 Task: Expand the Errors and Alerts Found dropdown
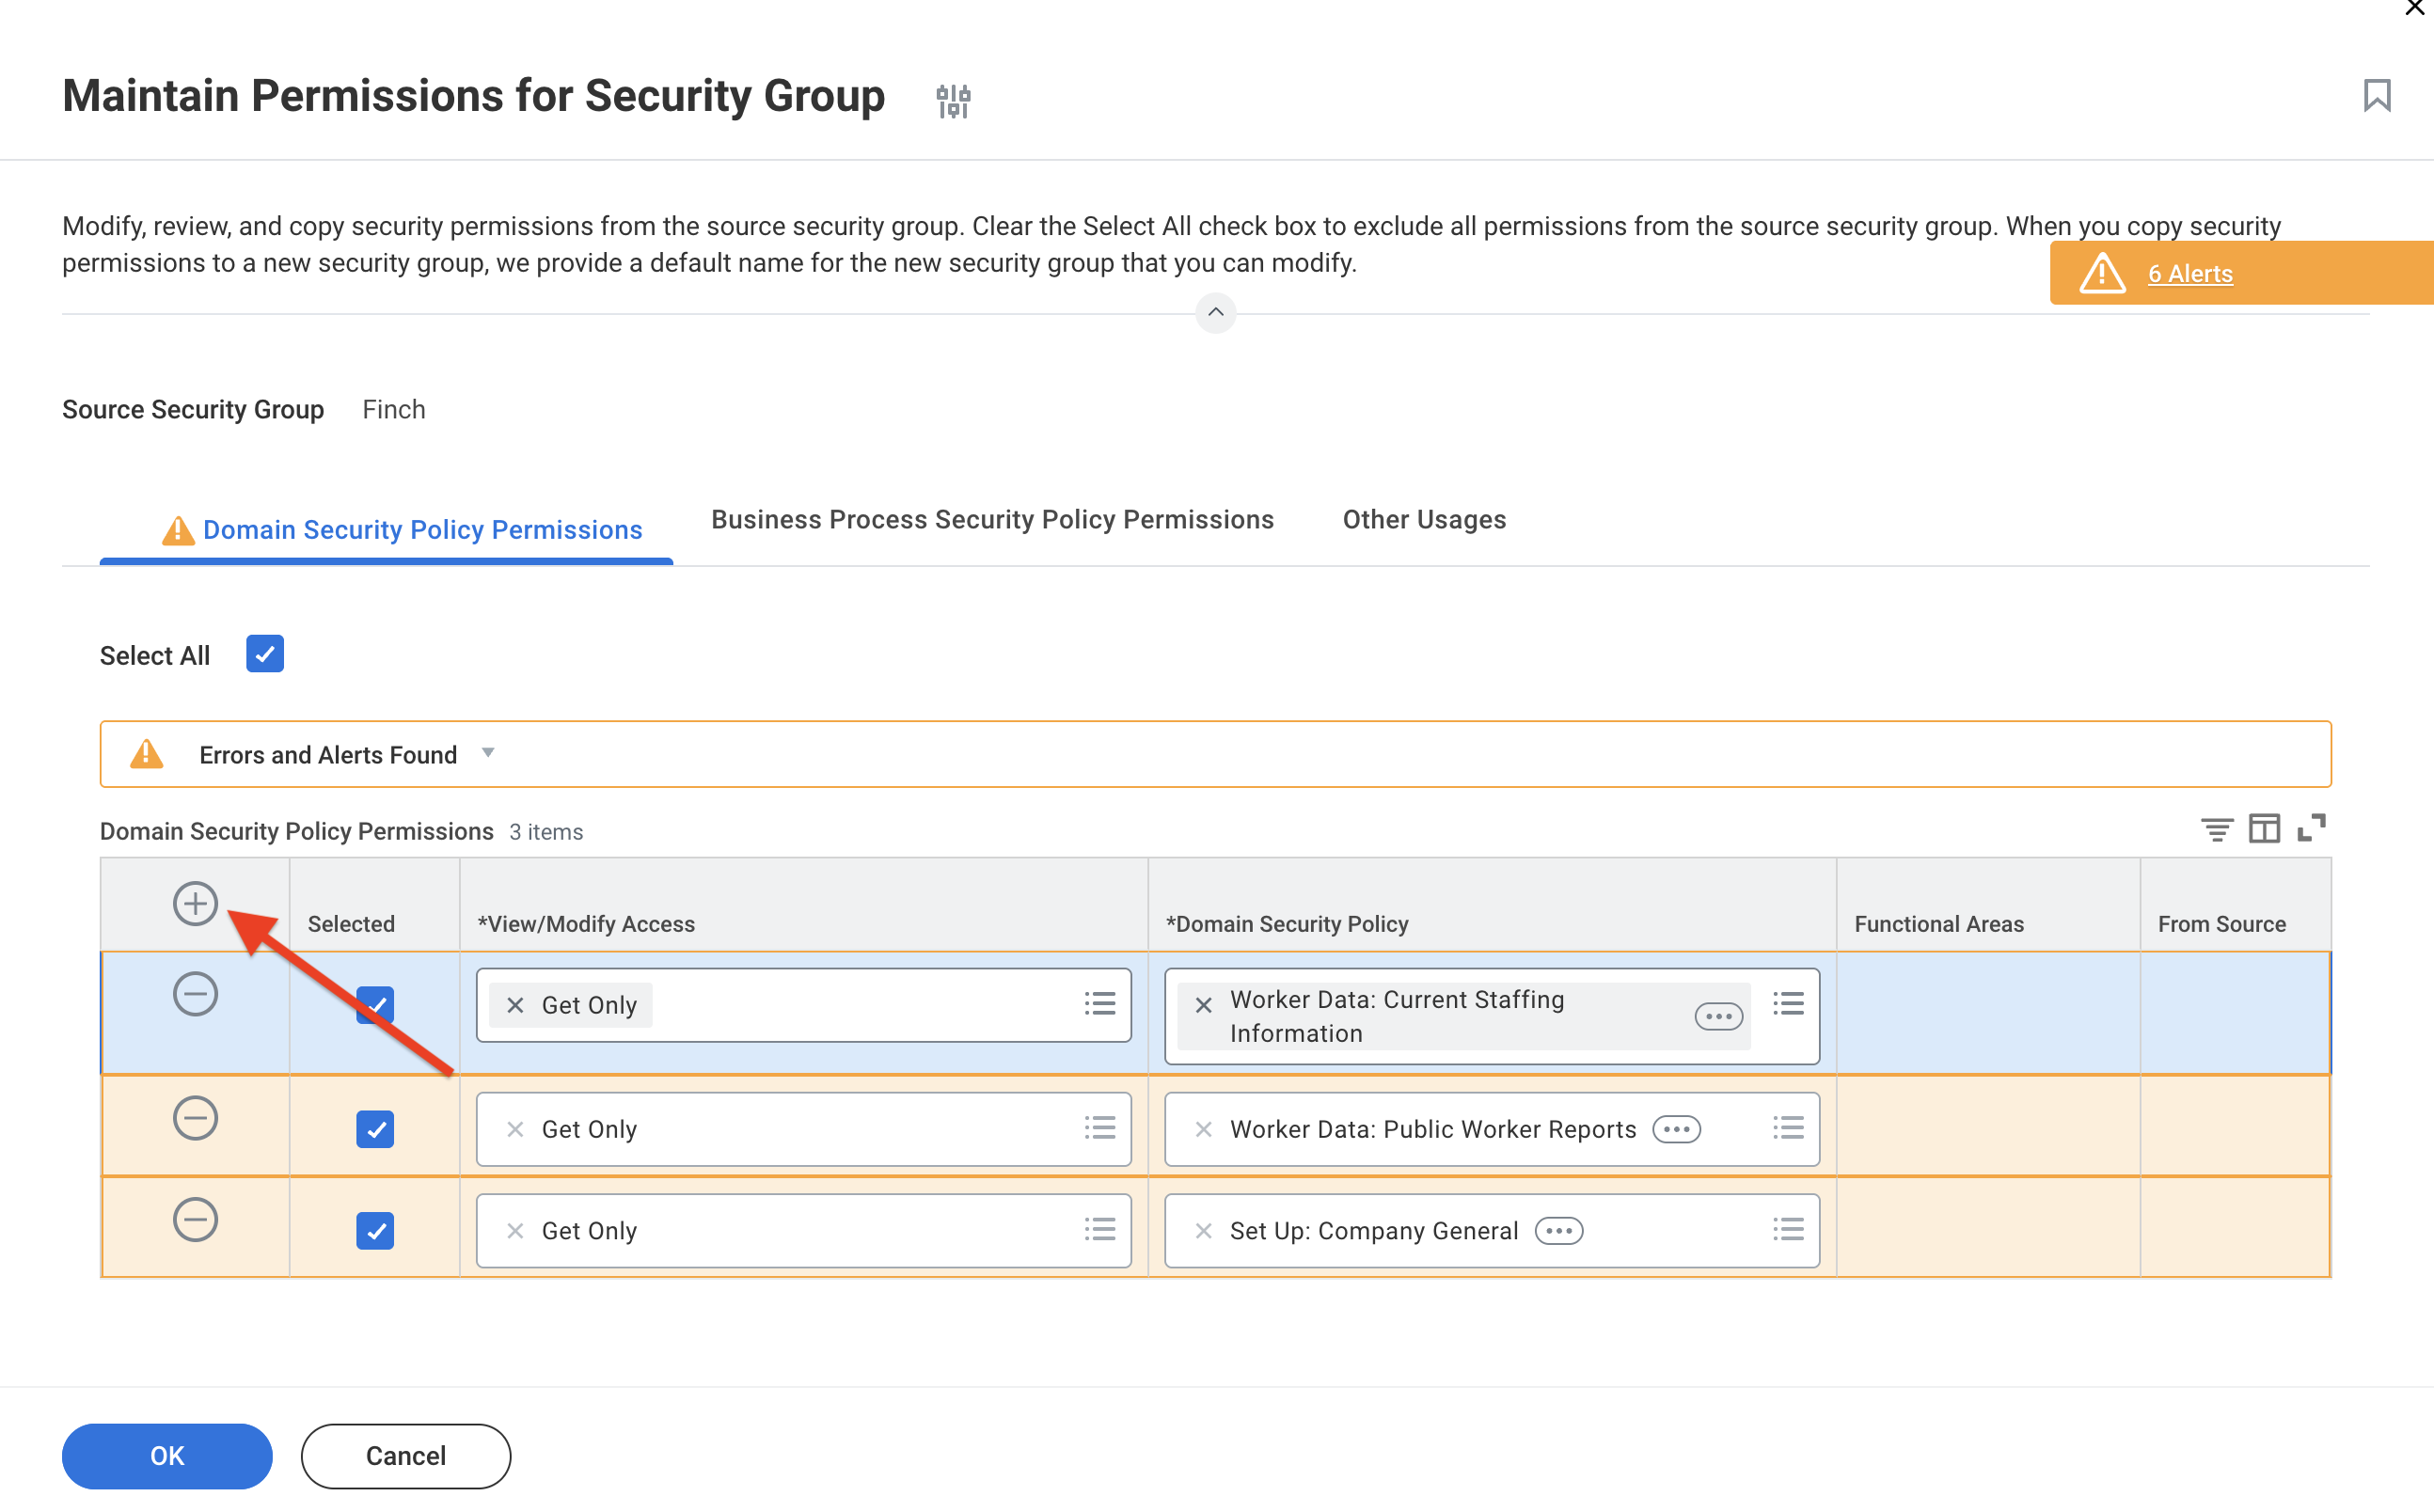[x=488, y=753]
